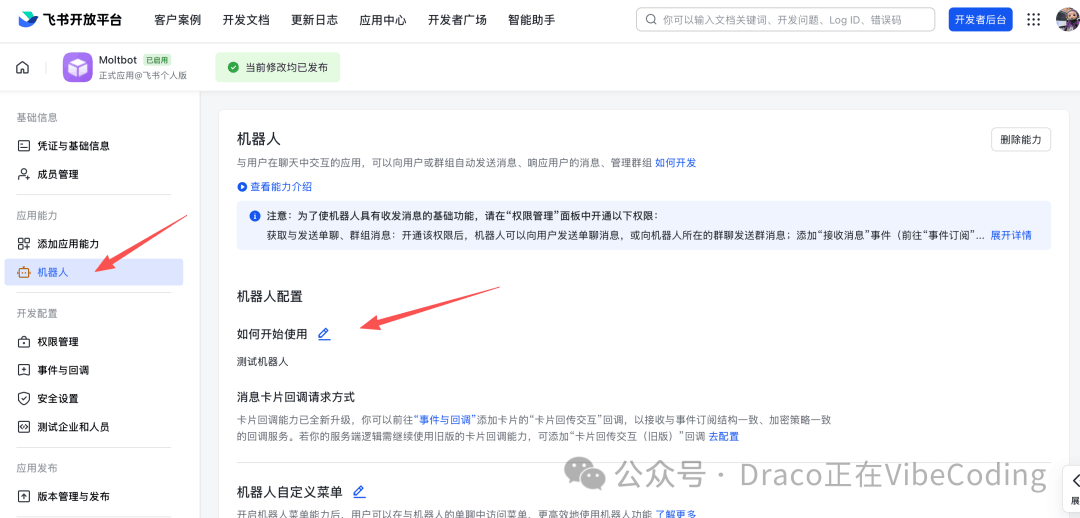Viewport: 1080px width, 518px height.
Task: Open 版本管理与发布 in sidebar
Action: 73,496
